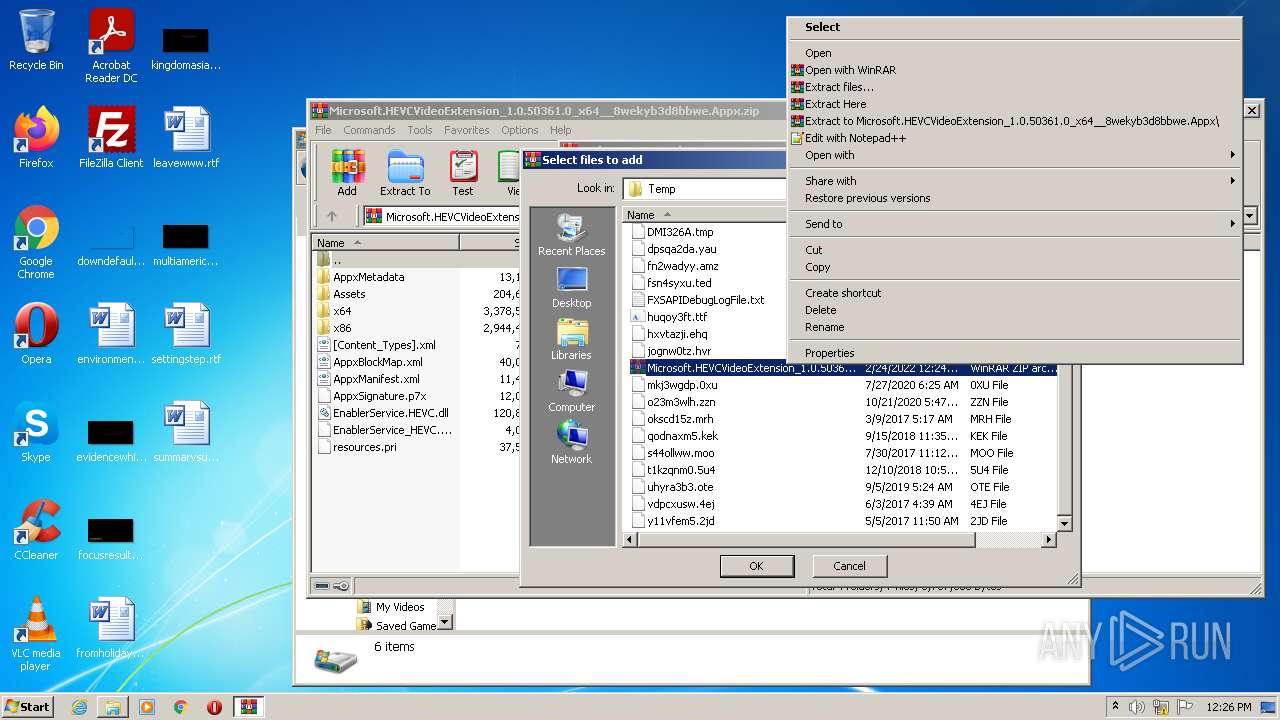Choose Open with WinRAR in context menu
This screenshot has height=720, width=1280.
tap(1014, 70)
